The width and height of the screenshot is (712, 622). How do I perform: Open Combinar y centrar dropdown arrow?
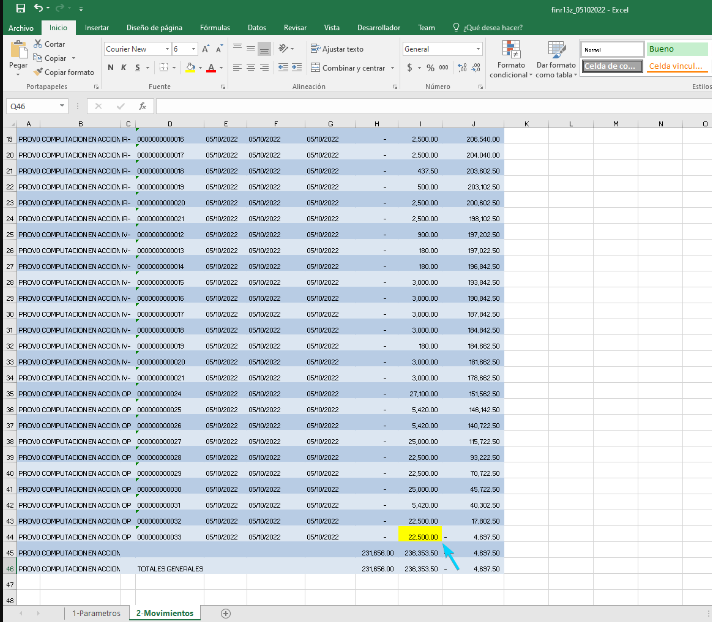click(392, 68)
